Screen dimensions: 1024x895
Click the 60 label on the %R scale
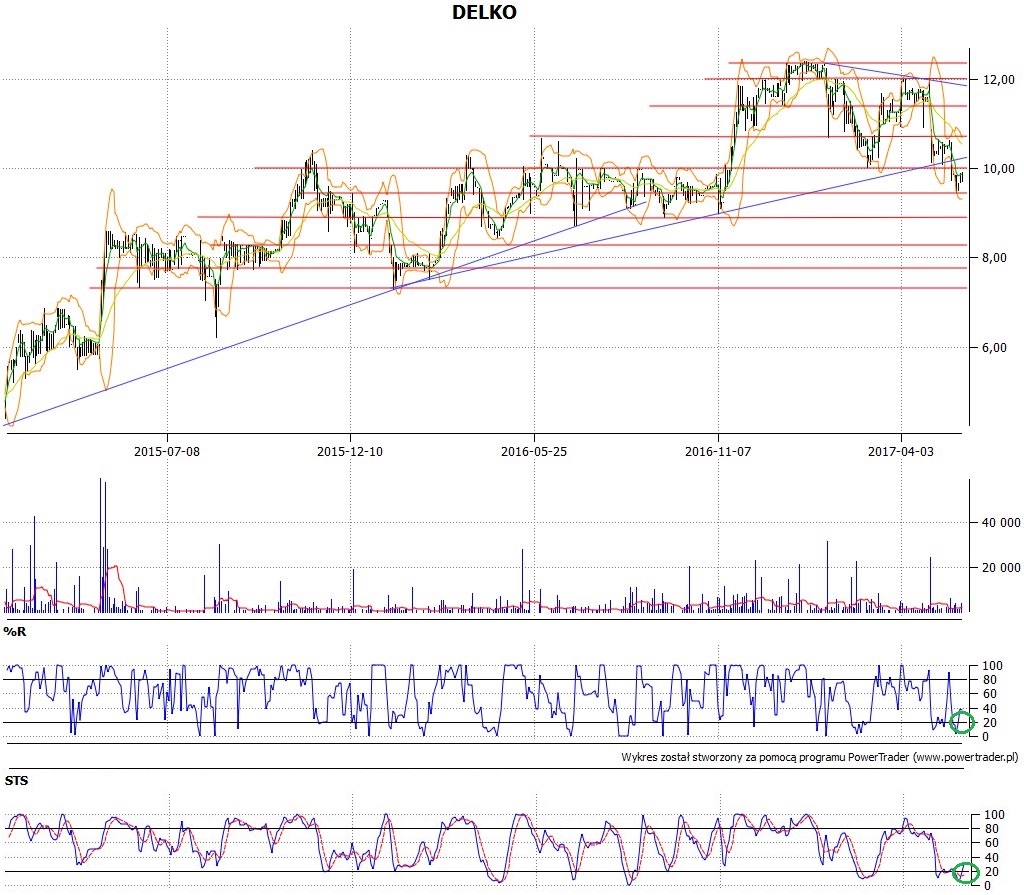click(990, 694)
